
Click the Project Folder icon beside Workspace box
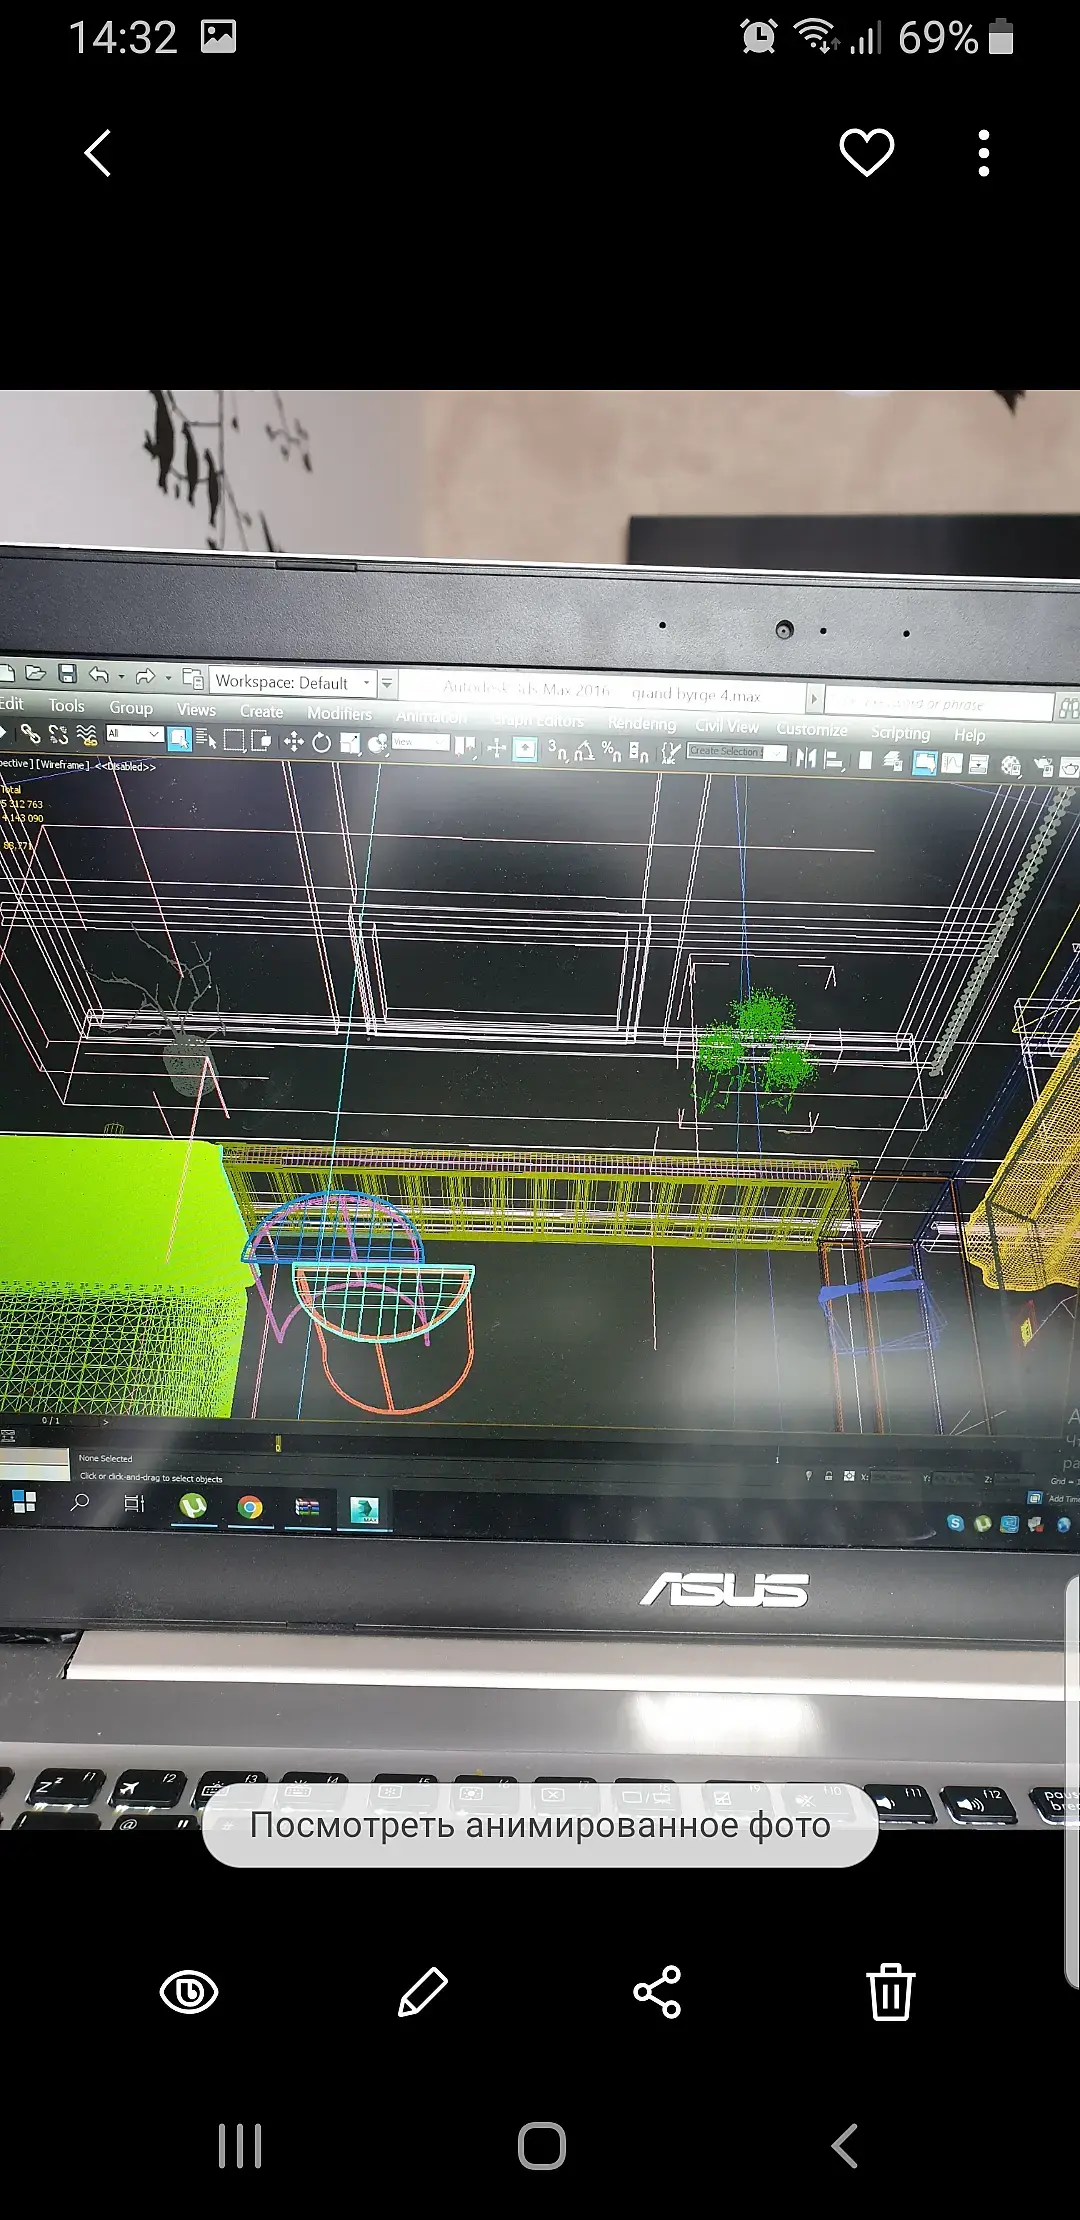coord(193,679)
